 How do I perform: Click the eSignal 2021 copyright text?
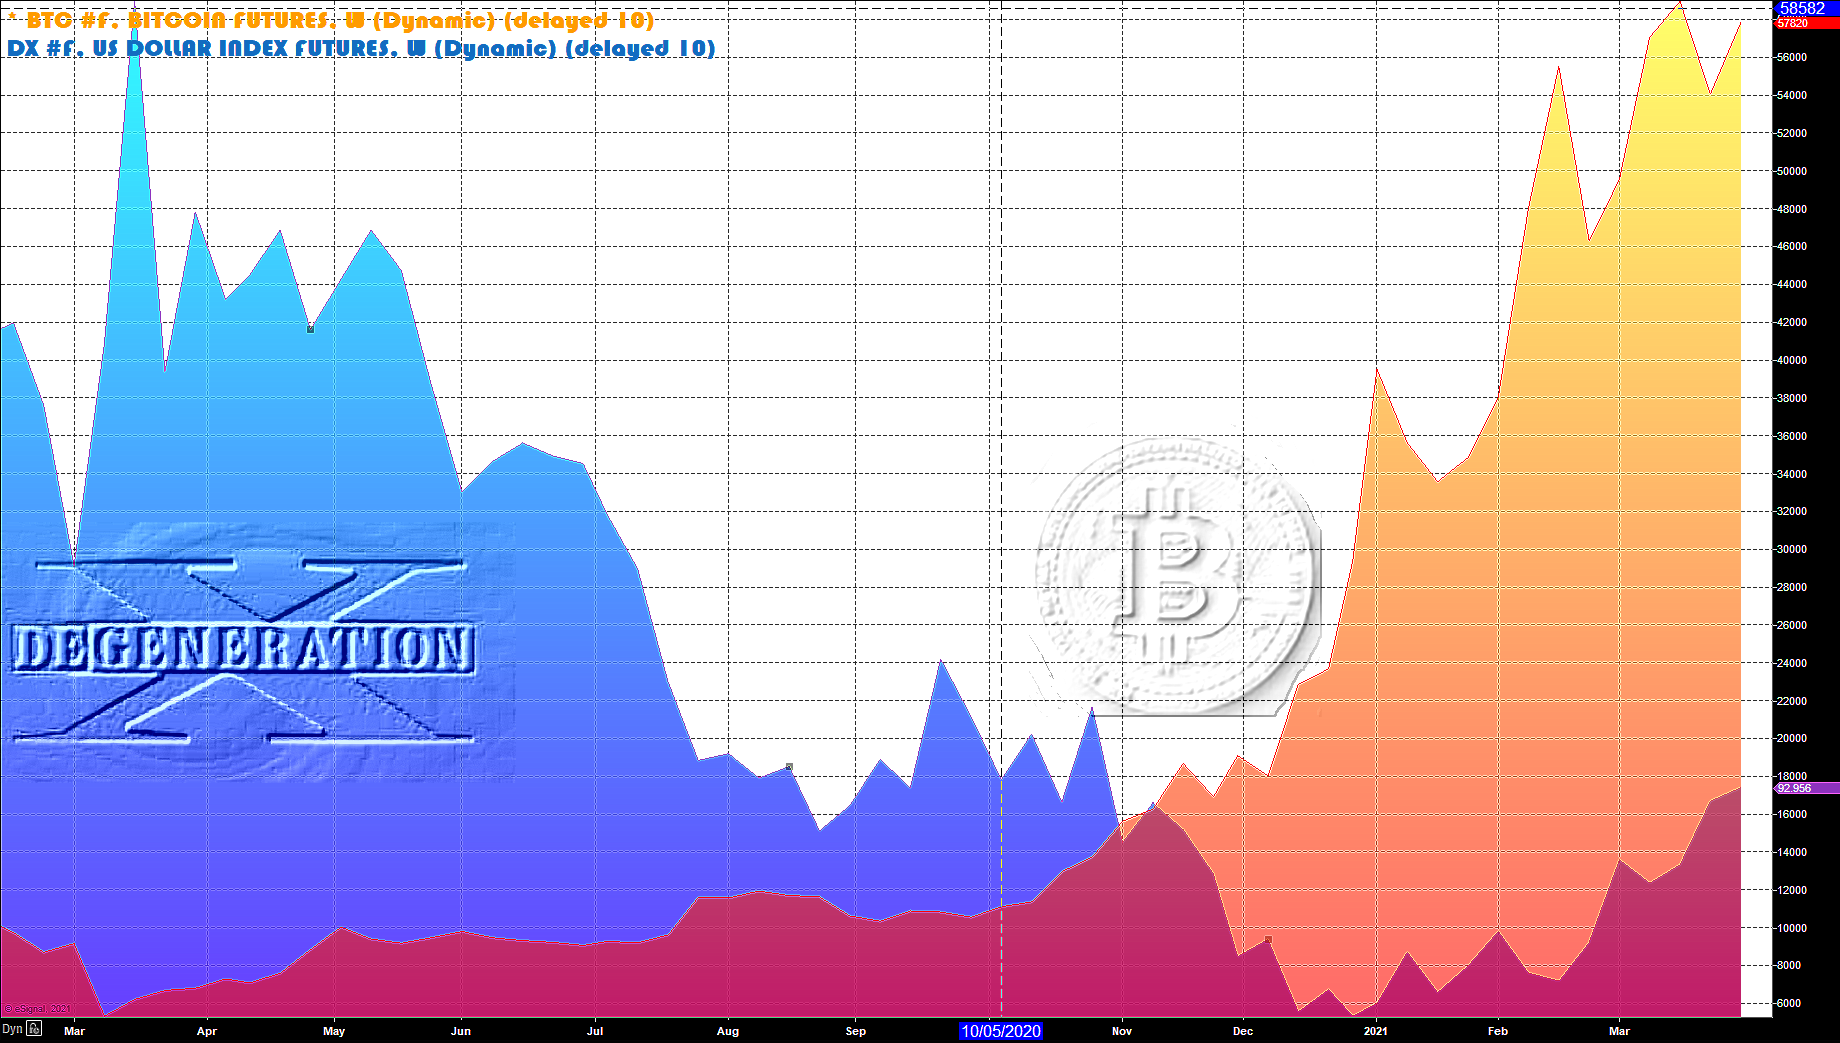[x=38, y=1009]
